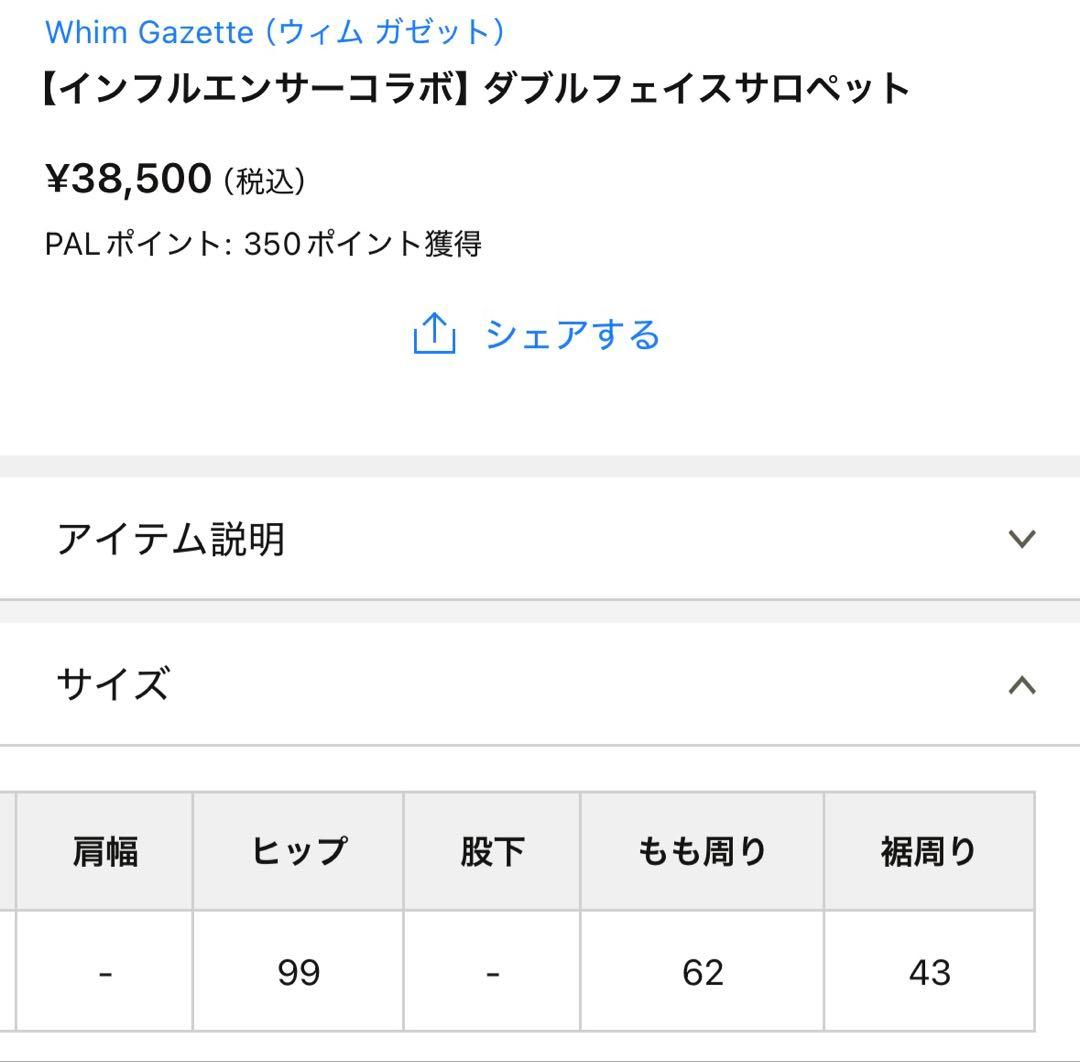Click the up chevron next to サイズ
The width and height of the screenshot is (1080, 1062).
1022,685
